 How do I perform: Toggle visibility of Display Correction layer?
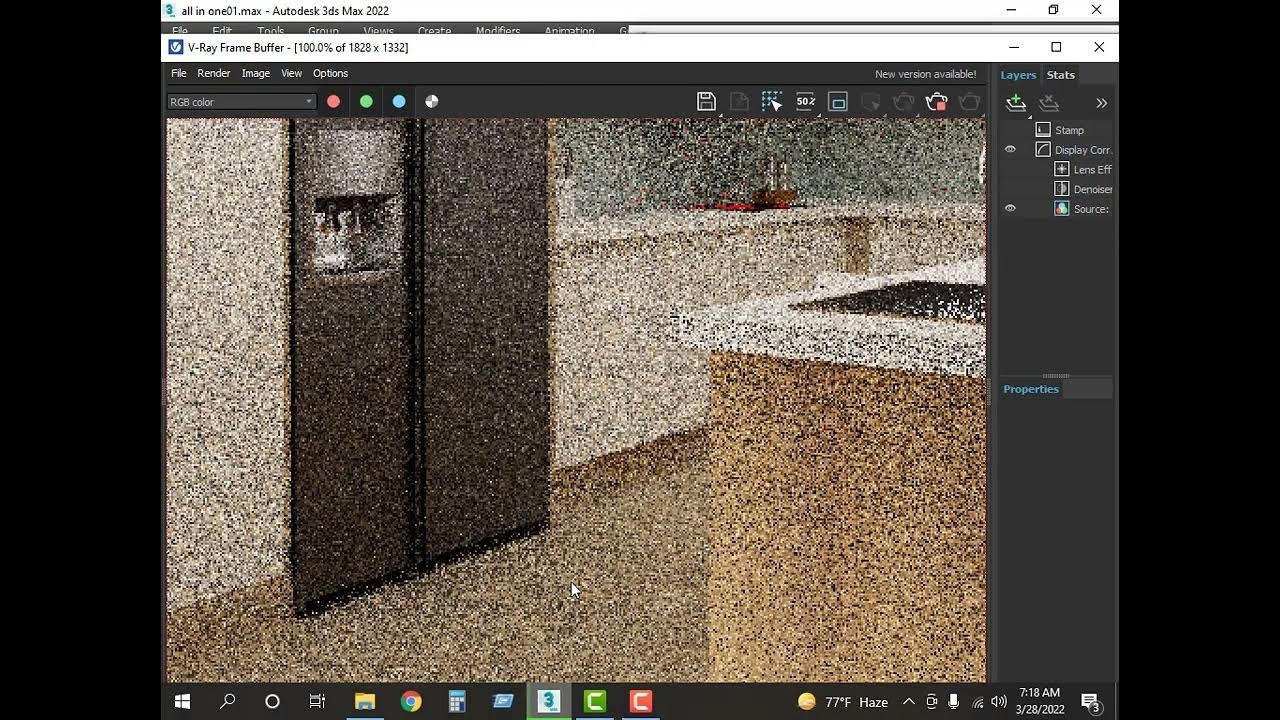point(1010,150)
